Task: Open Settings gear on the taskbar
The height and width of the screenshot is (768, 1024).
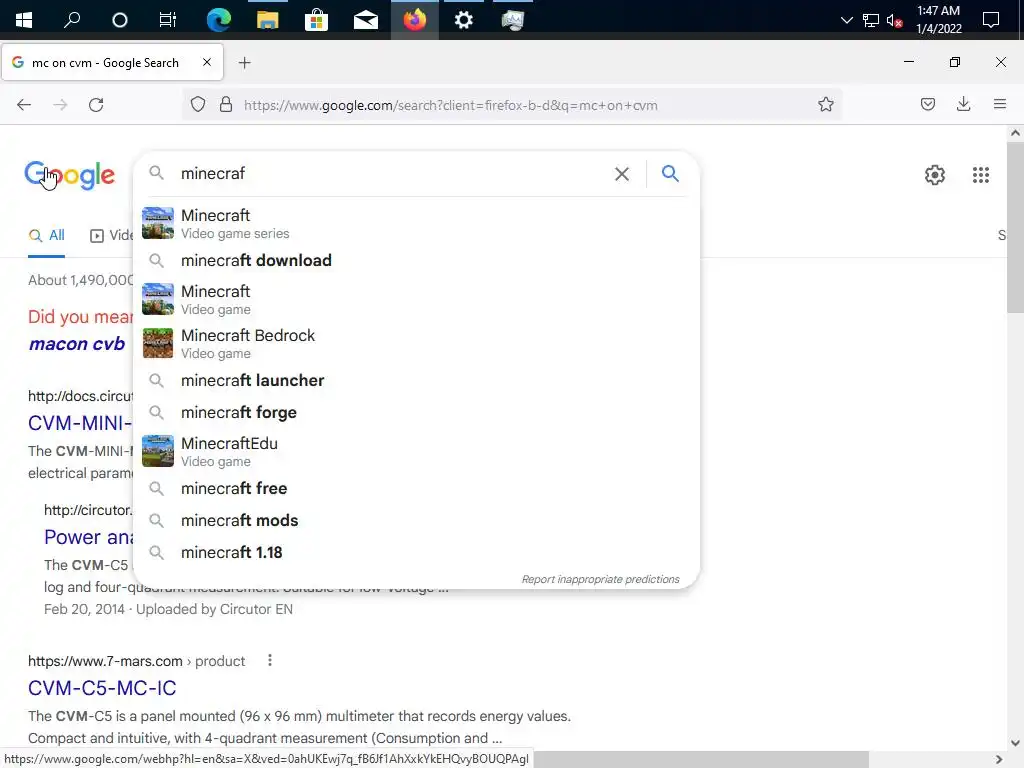Action: (464, 20)
